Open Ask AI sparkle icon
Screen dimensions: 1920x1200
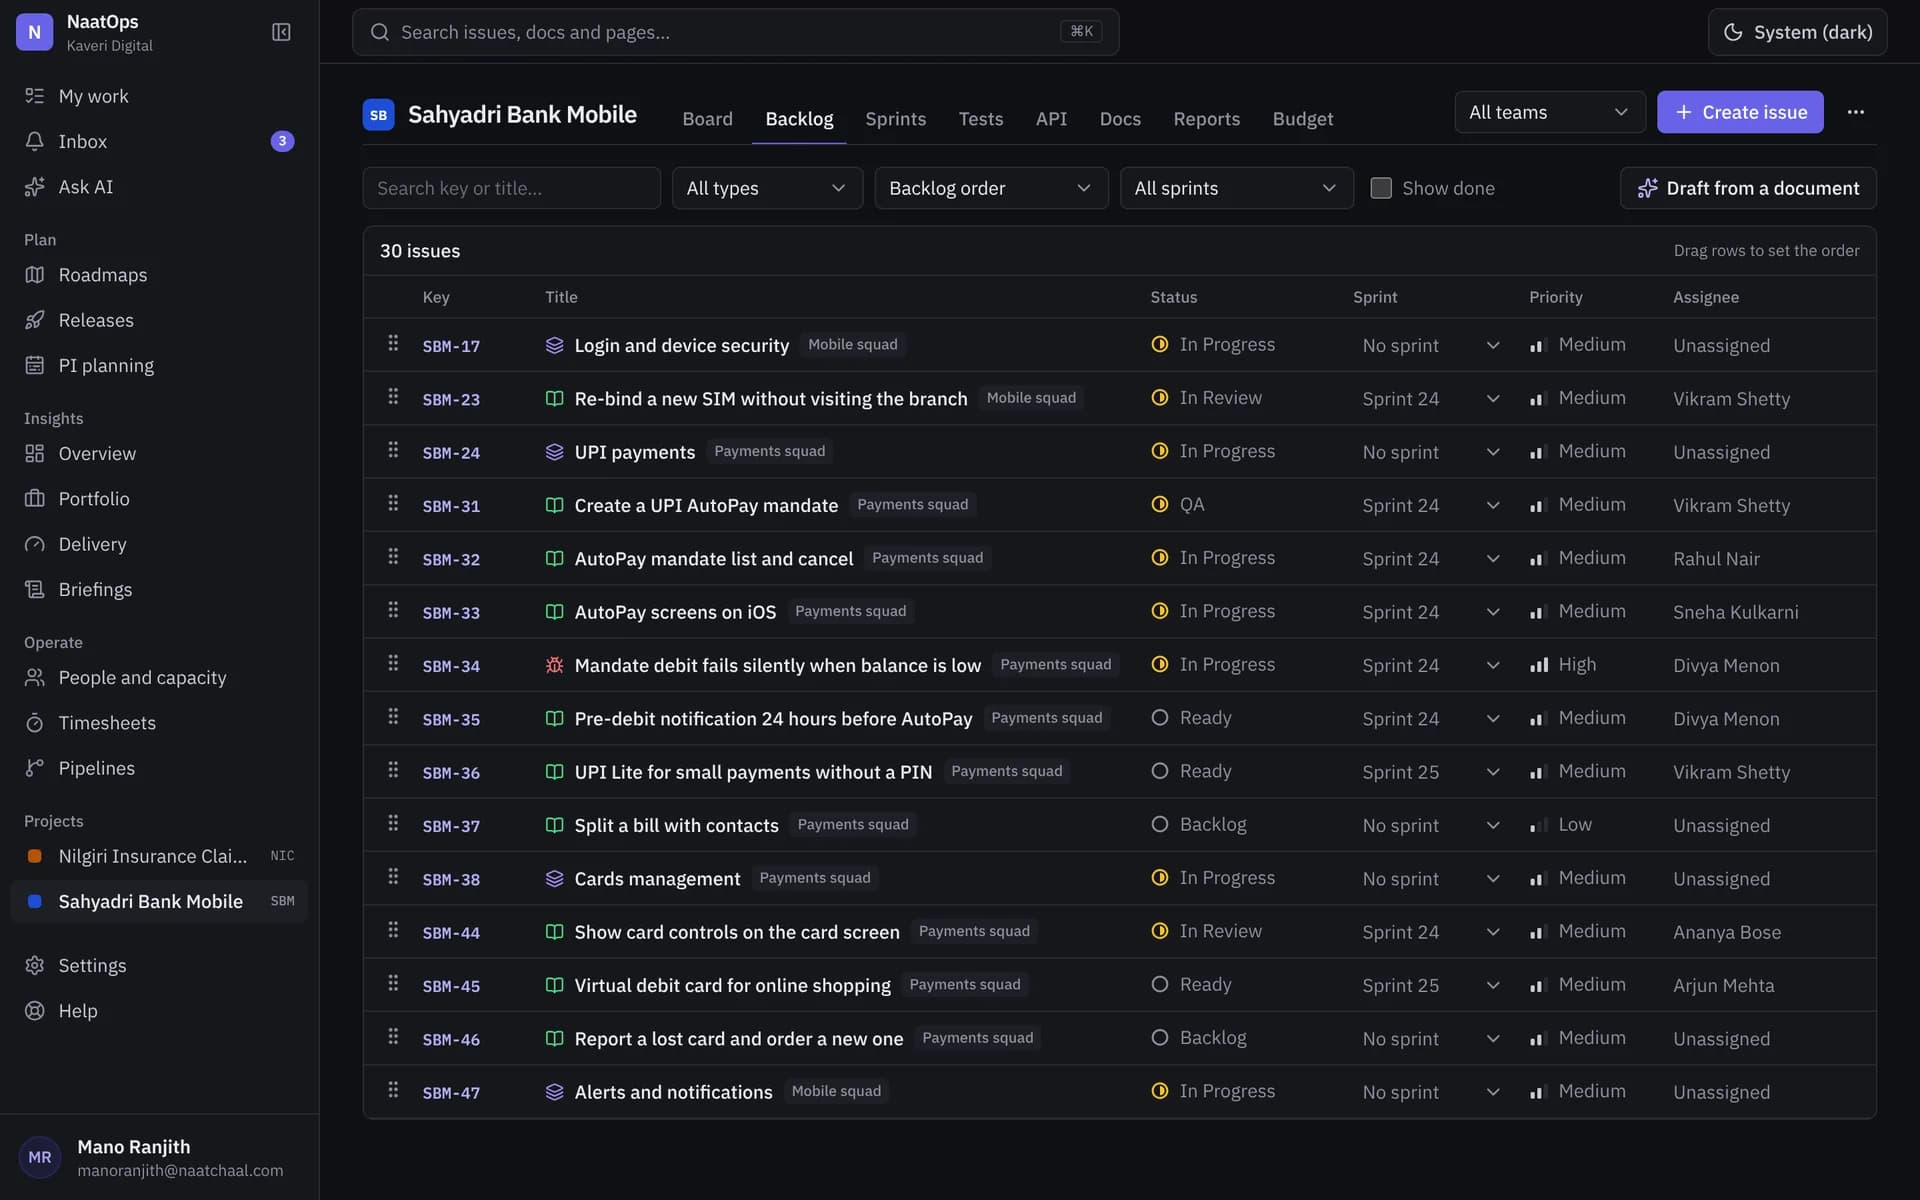pos(35,186)
